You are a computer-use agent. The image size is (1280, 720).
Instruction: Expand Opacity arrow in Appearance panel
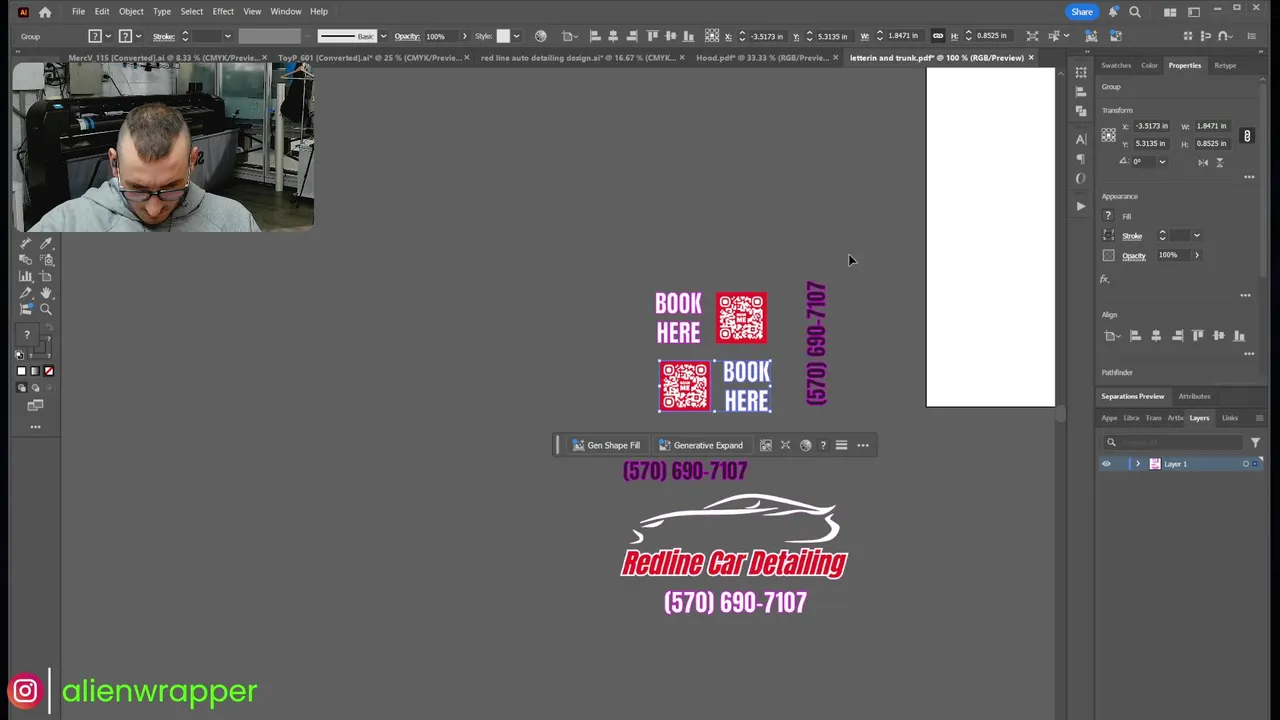pyautogui.click(x=1197, y=255)
